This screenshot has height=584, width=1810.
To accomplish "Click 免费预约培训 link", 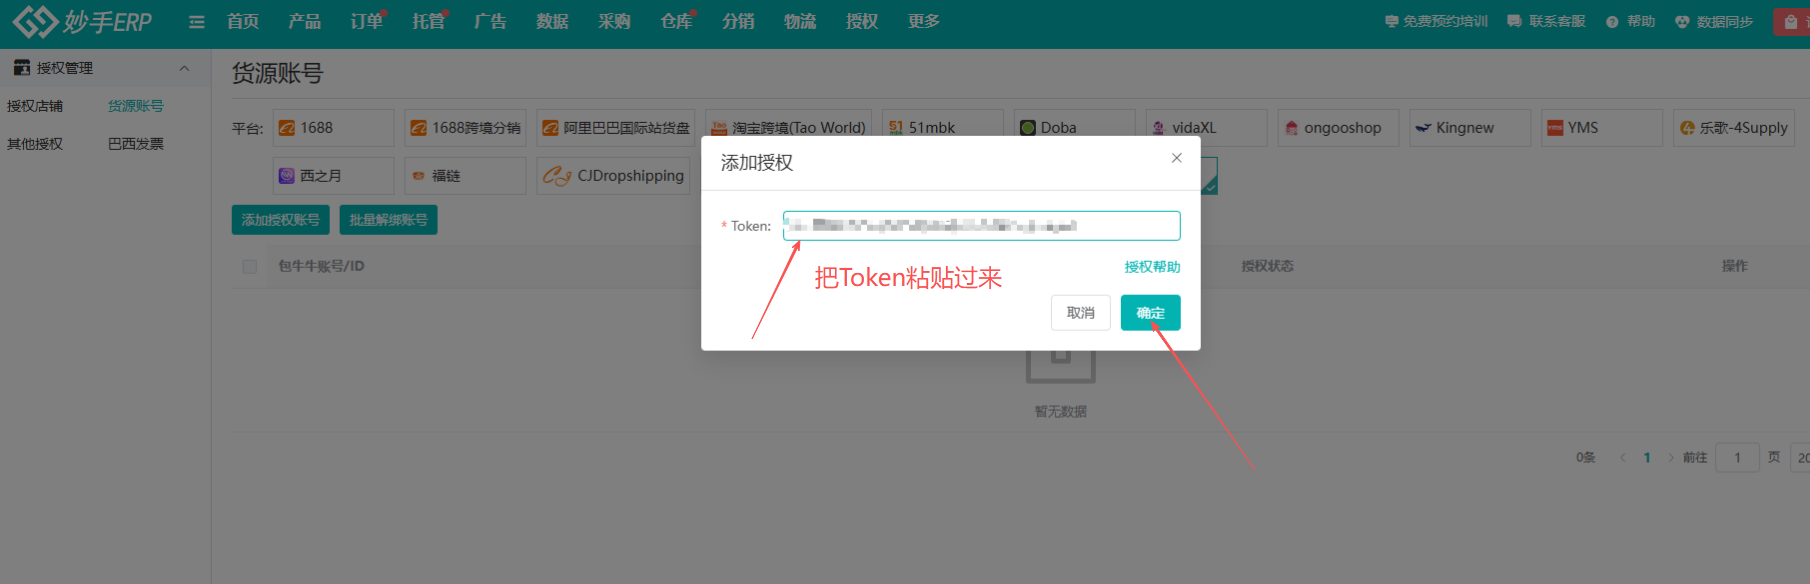I will coord(1436,21).
